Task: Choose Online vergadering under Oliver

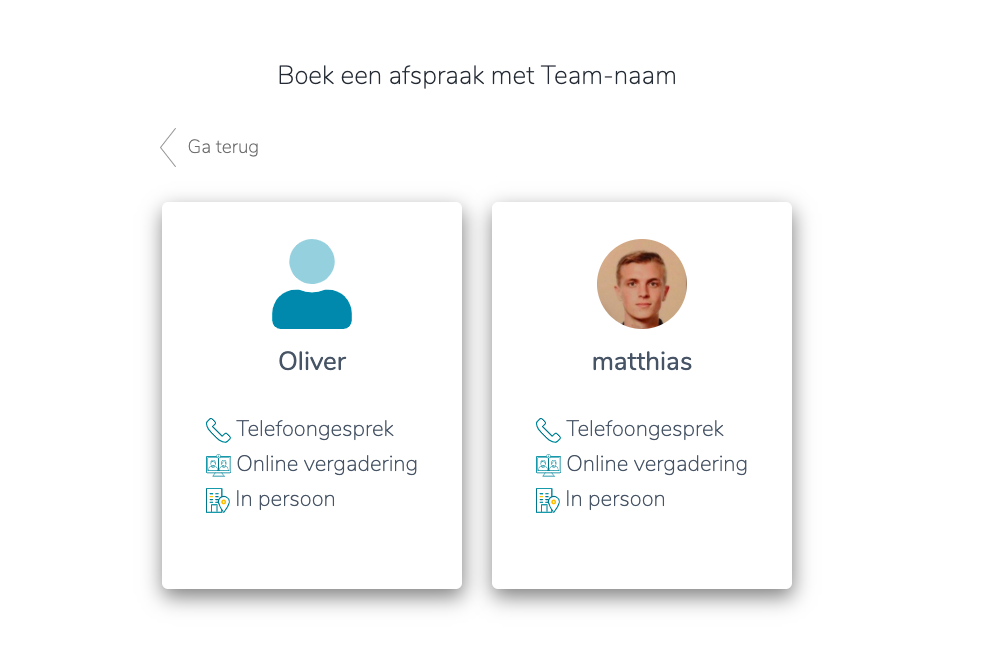Action: (x=327, y=464)
